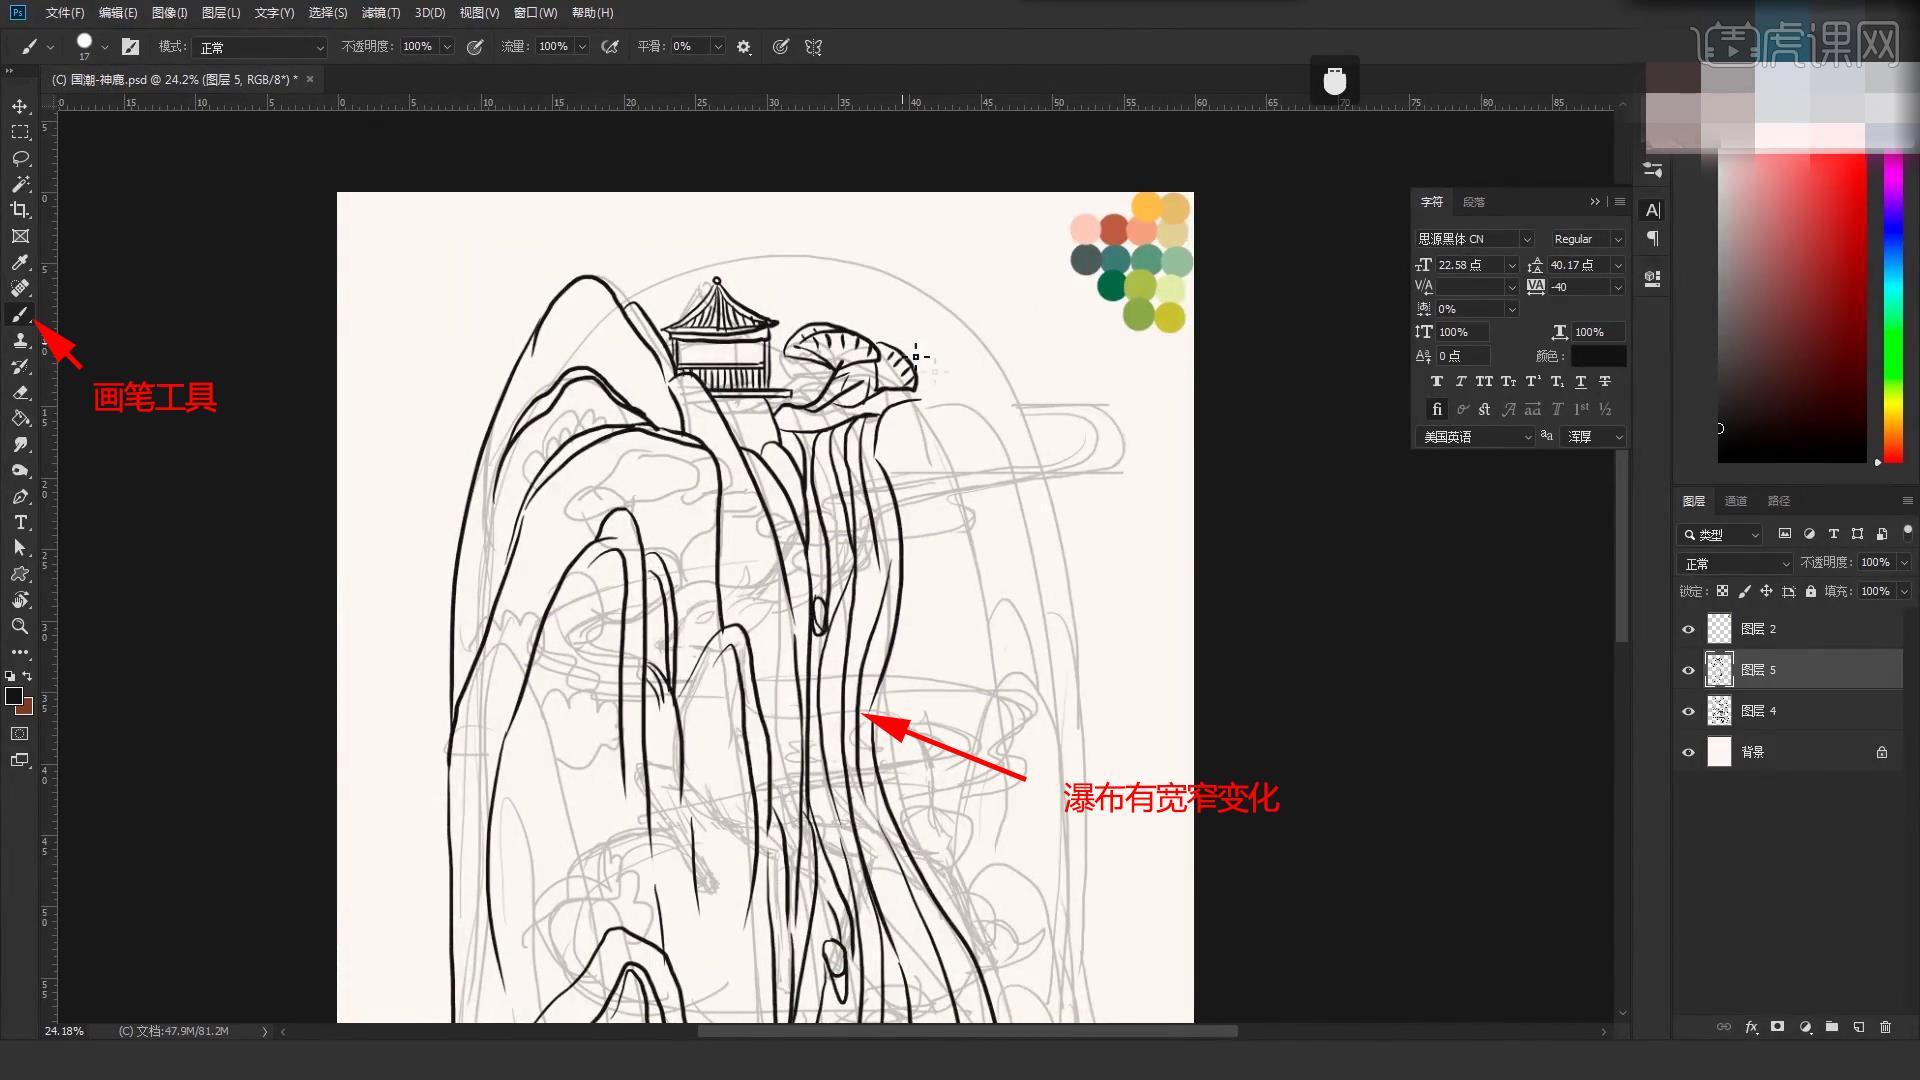
Task: Select the Paint Bucket tool
Action: point(20,418)
